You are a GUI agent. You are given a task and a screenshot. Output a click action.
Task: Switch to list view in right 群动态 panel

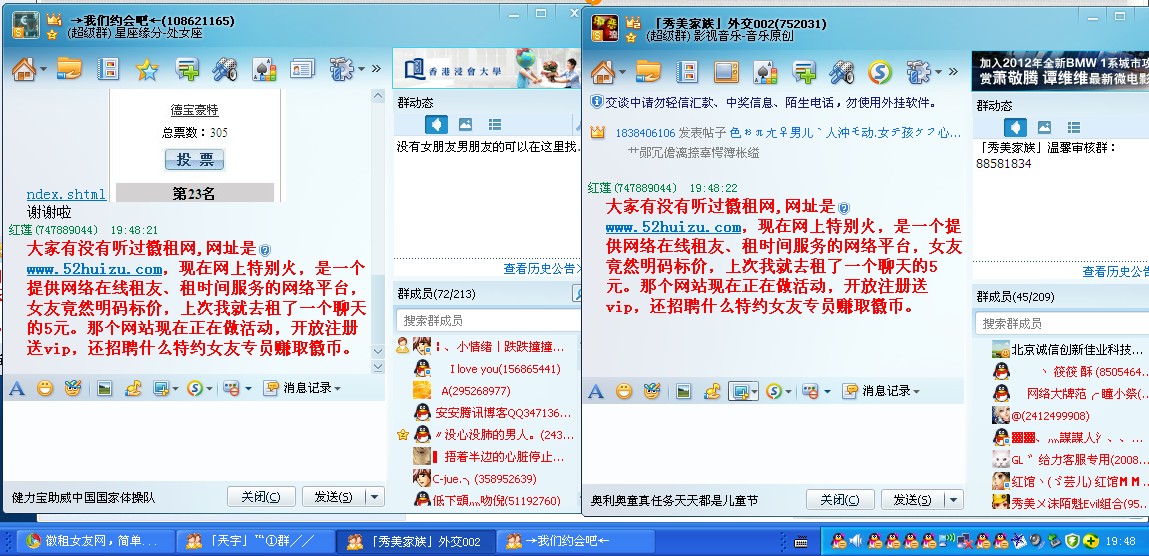(x=1073, y=127)
